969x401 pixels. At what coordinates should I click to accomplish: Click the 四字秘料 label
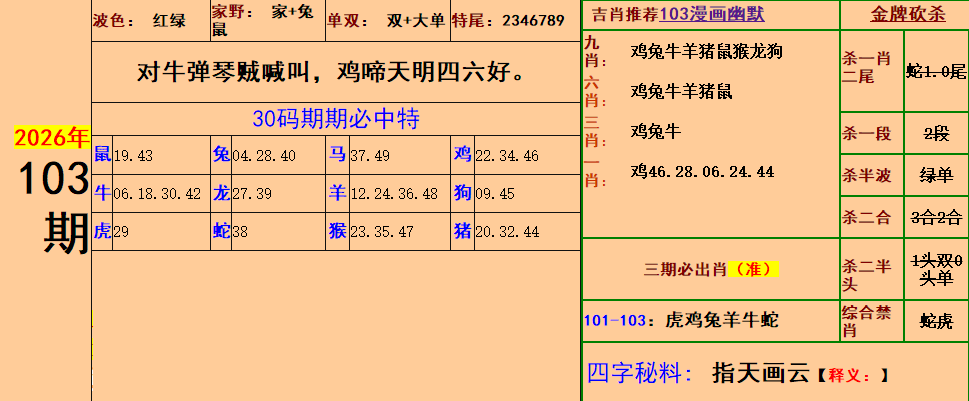pos(640,373)
